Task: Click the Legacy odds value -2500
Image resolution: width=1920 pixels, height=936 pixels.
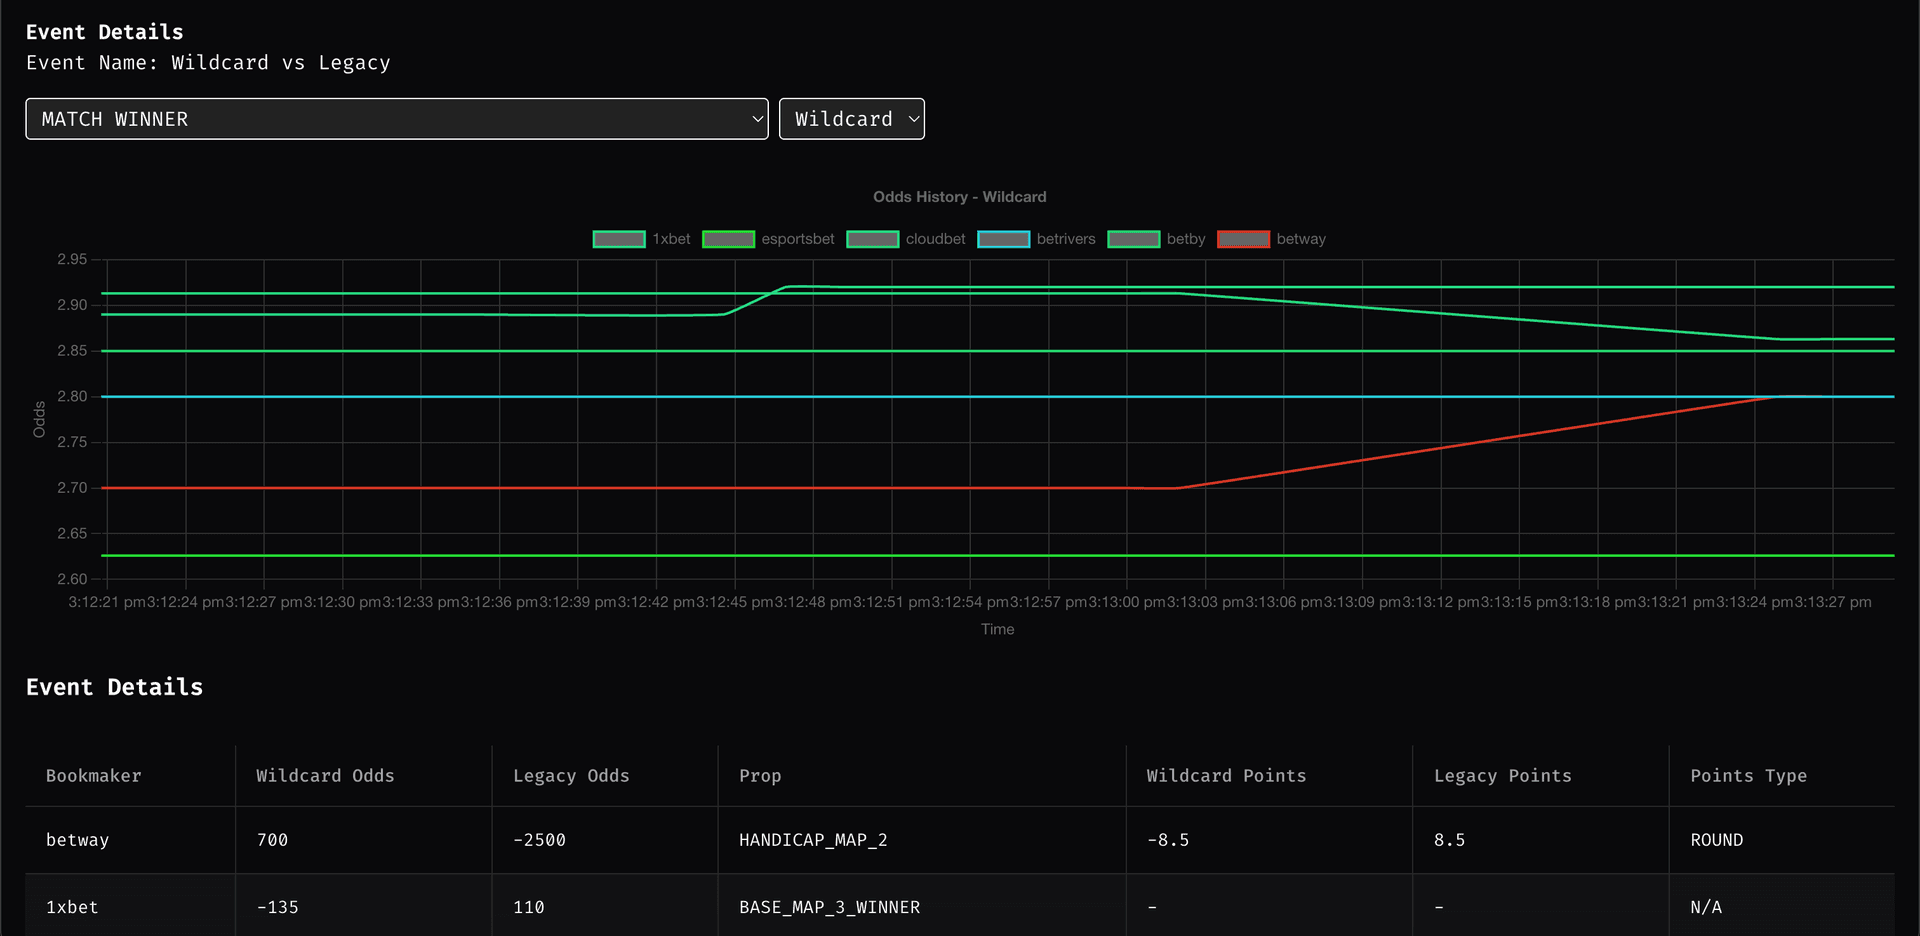Action: [x=539, y=840]
